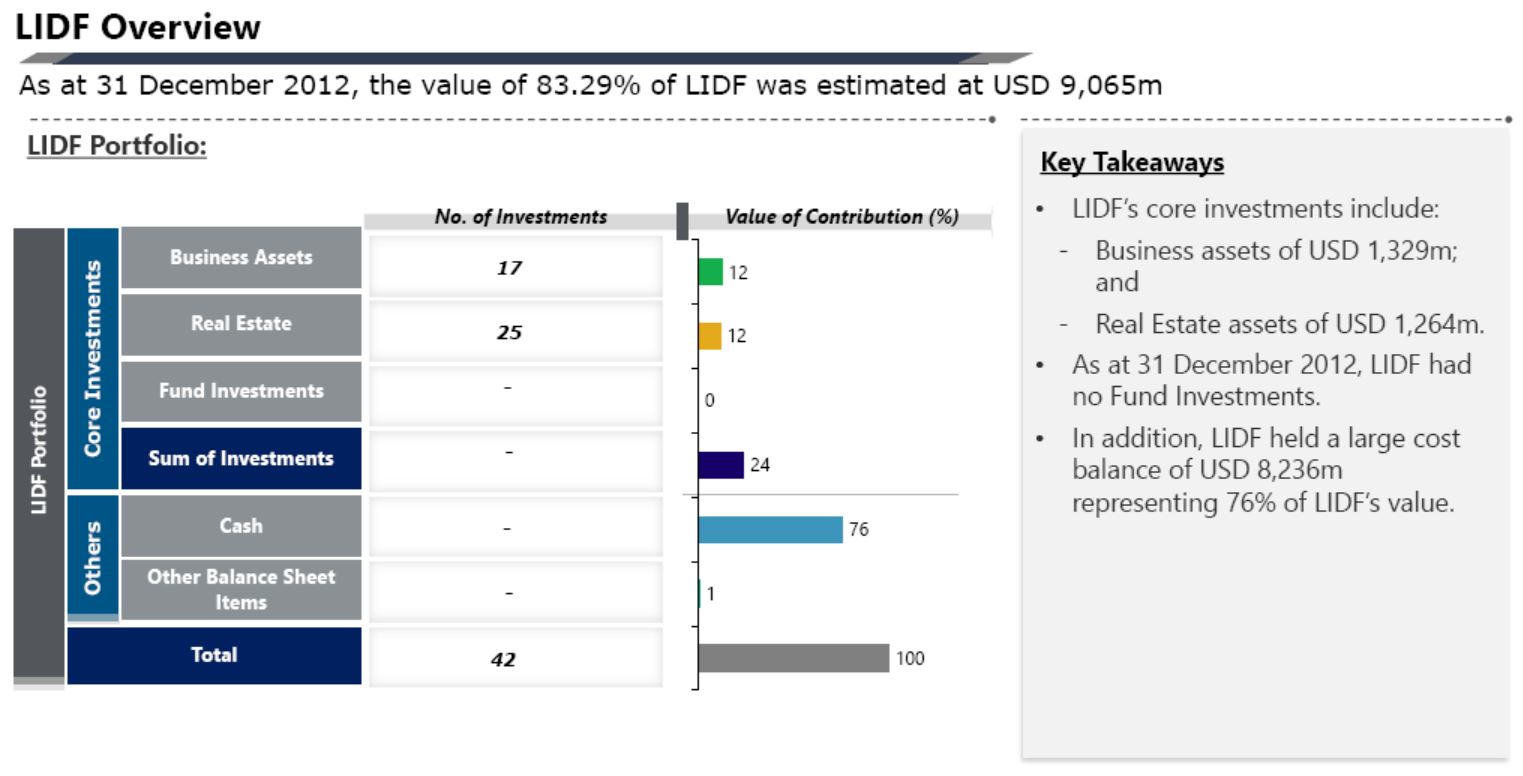Viewport: 1523px width, 776px height.
Task: Select the Real Estate row label
Action: point(241,324)
